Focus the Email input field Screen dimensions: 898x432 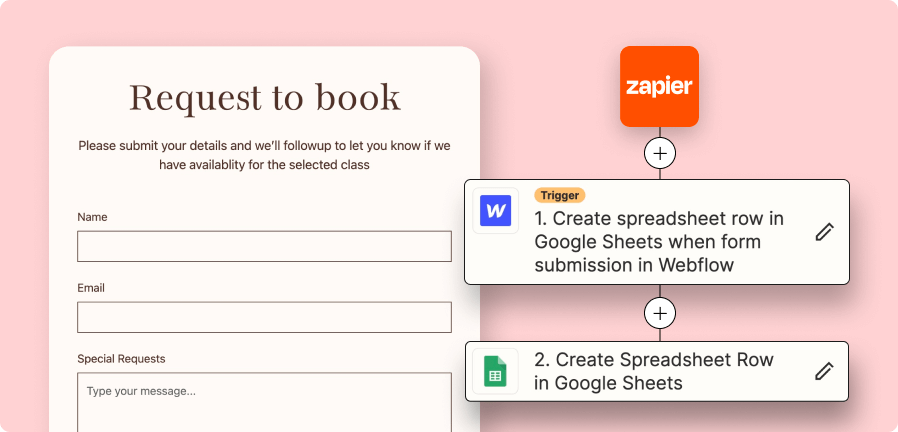pyautogui.click(x=264, y=317)
